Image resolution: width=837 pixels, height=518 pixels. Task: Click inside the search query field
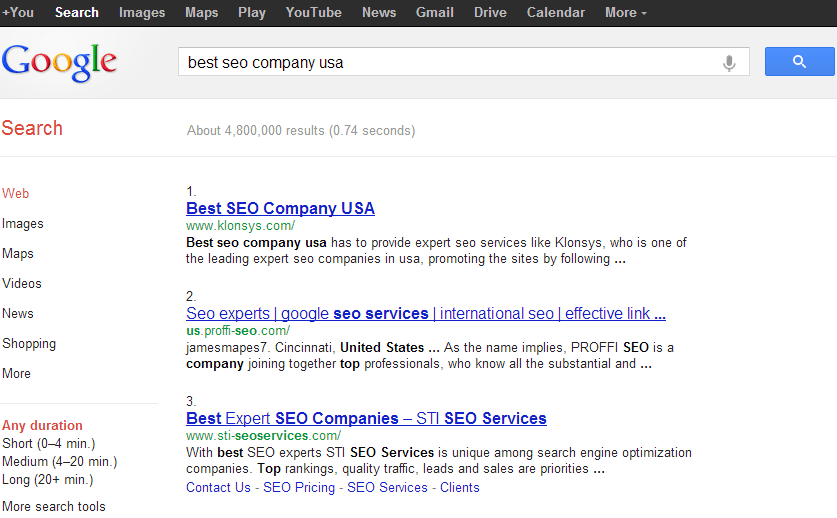(x=448, y=62)
